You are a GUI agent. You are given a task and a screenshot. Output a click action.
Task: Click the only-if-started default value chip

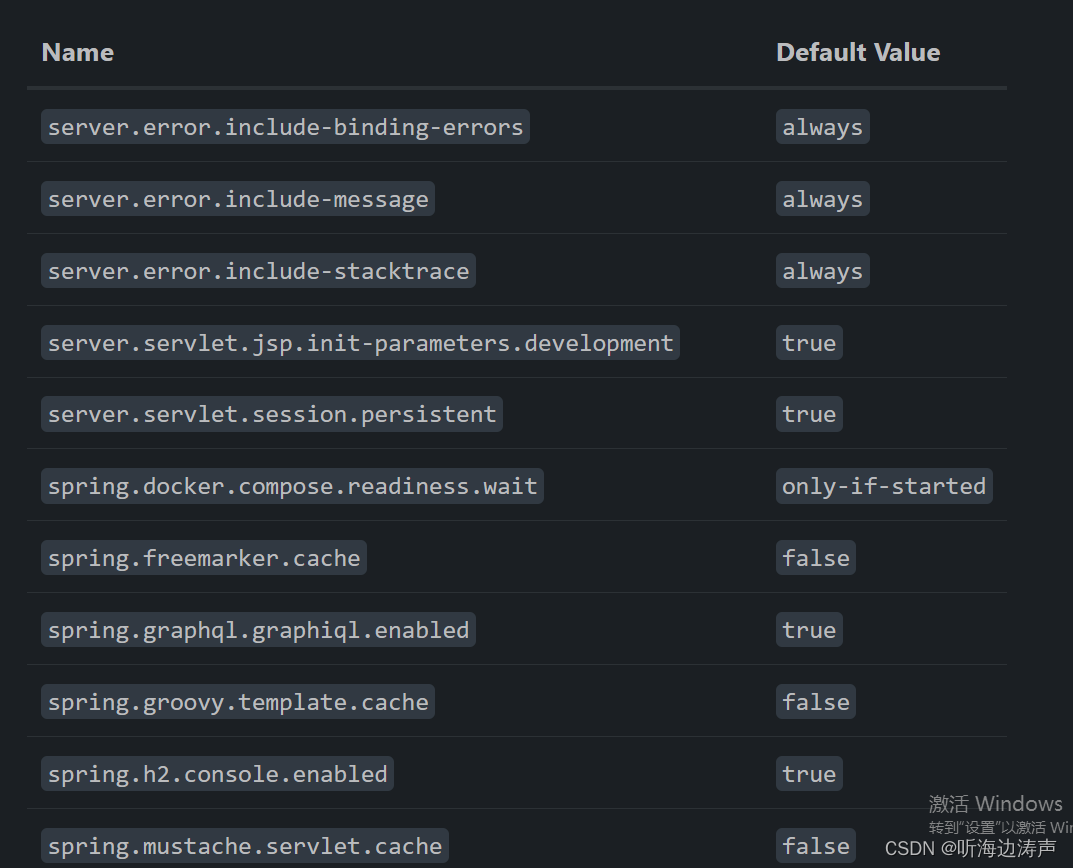coord(883,486)
